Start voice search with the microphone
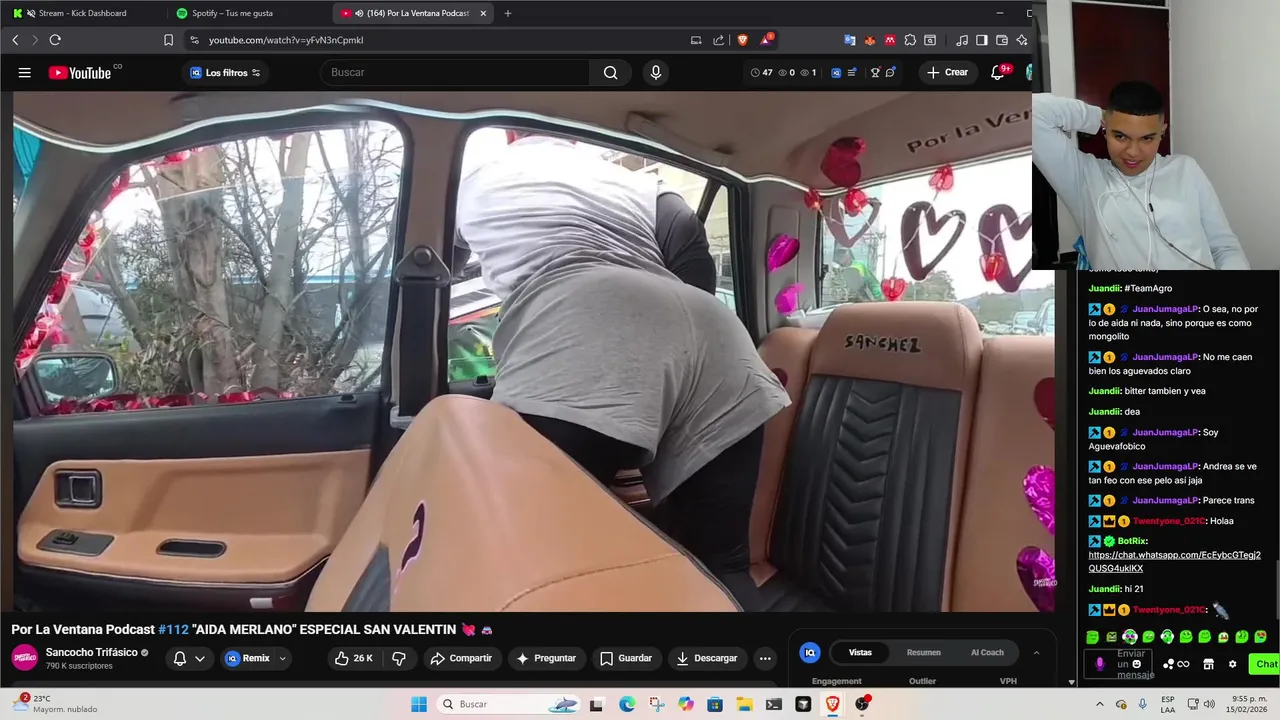 tap(655, 72)
